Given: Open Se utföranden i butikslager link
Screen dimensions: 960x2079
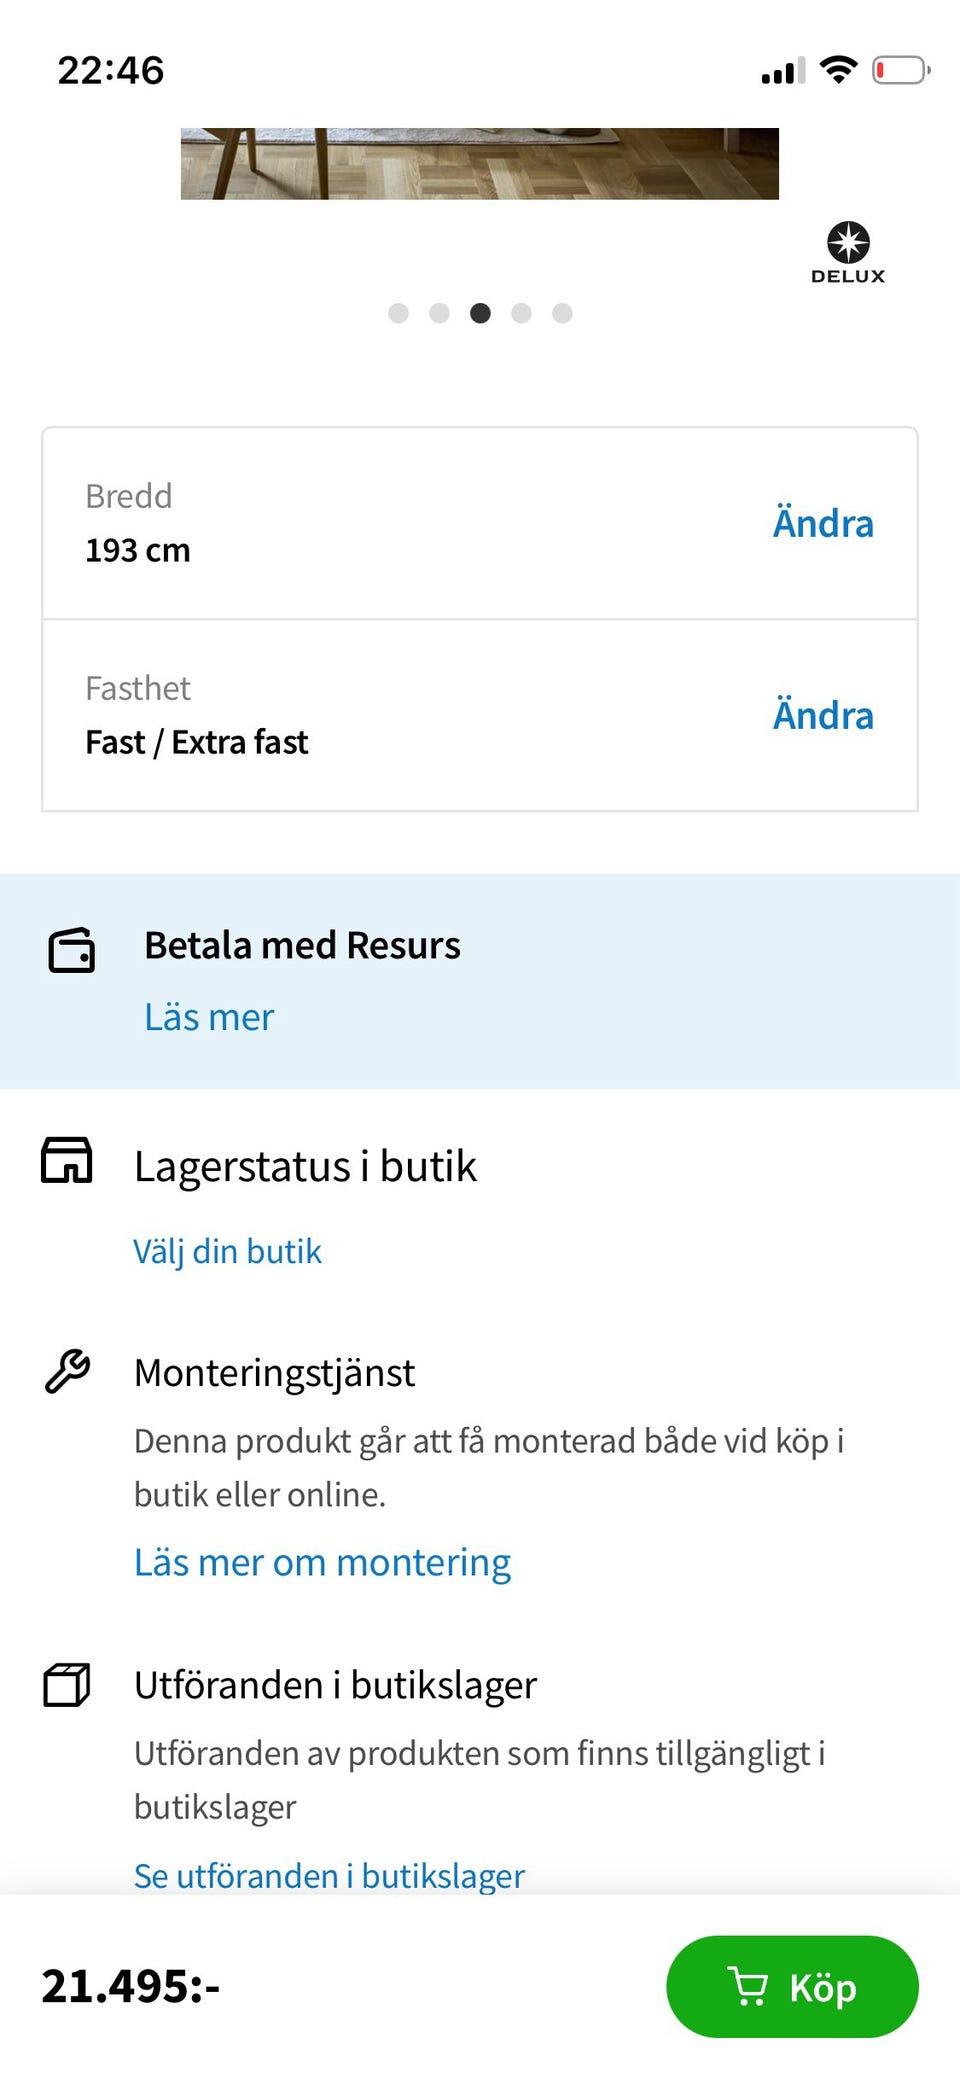Looking at the screenshot, I should 329,1875.
